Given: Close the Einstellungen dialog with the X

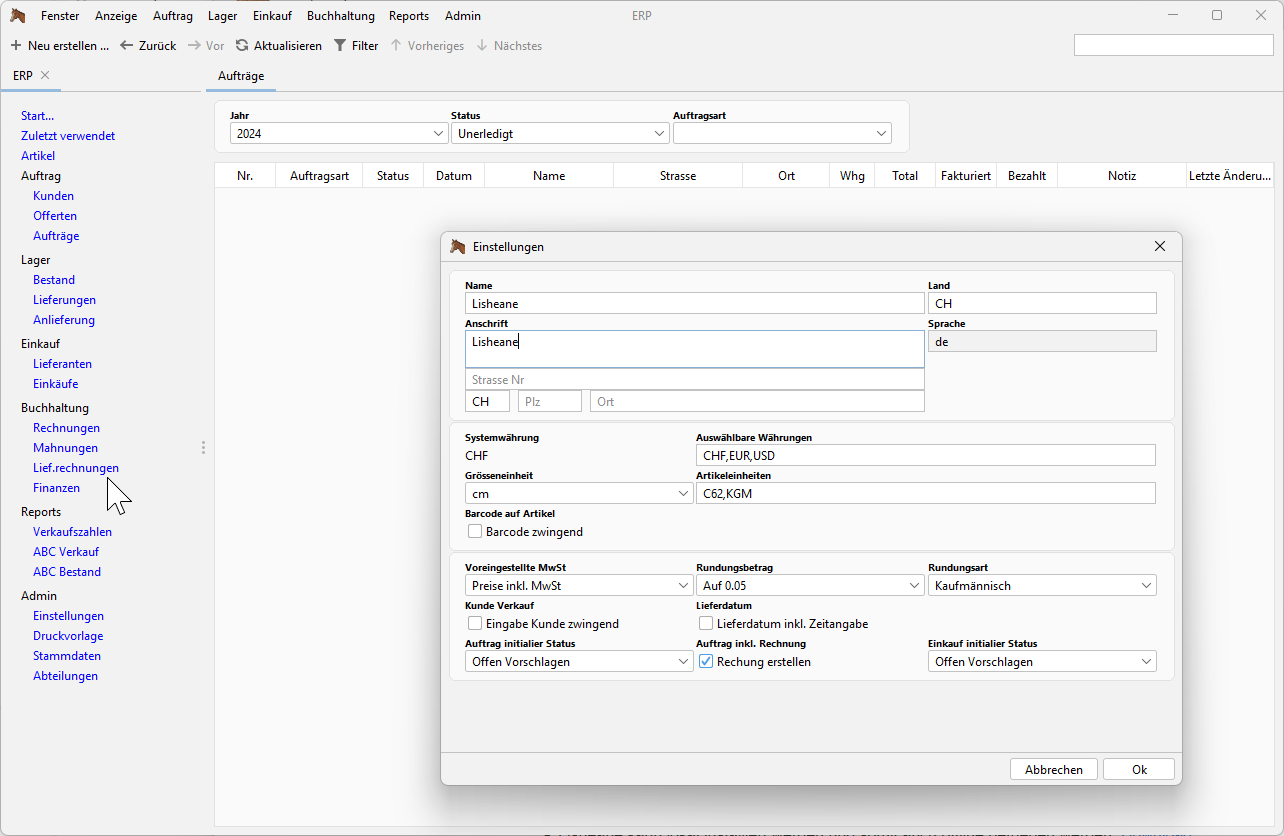Looking at the screenshot, I should coord(1160,246).
